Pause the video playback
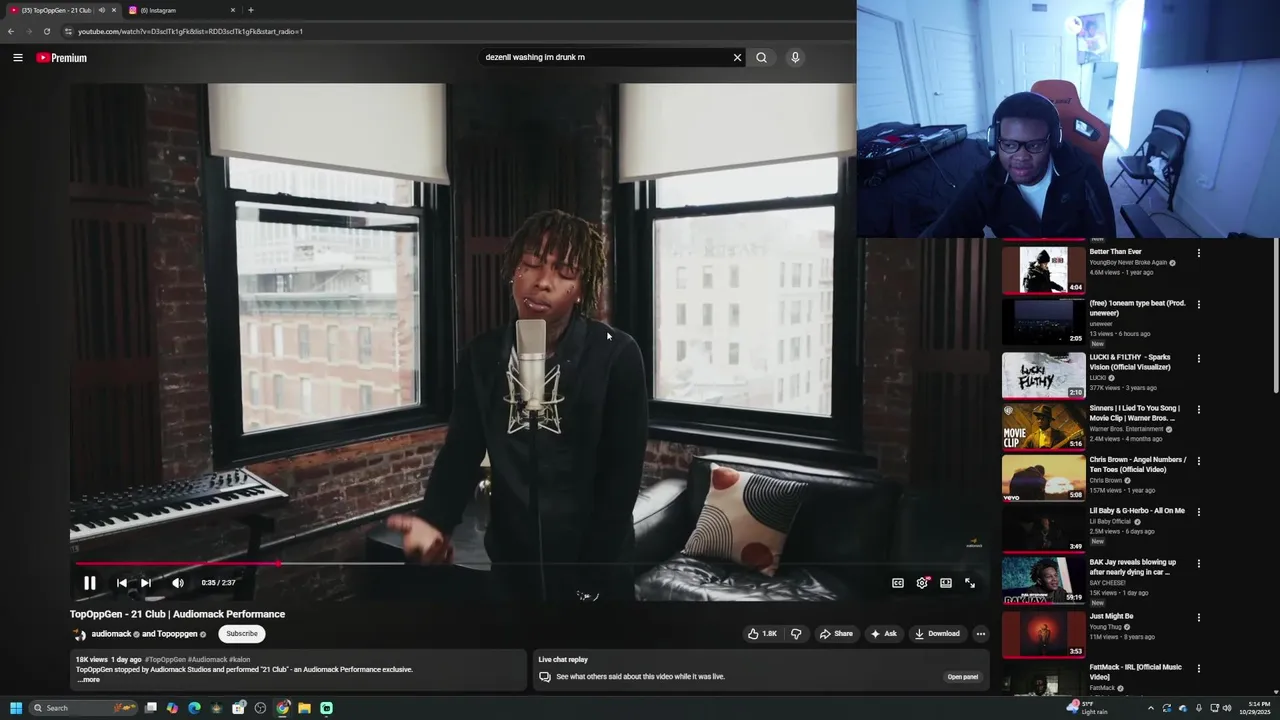 coord(90,583)
